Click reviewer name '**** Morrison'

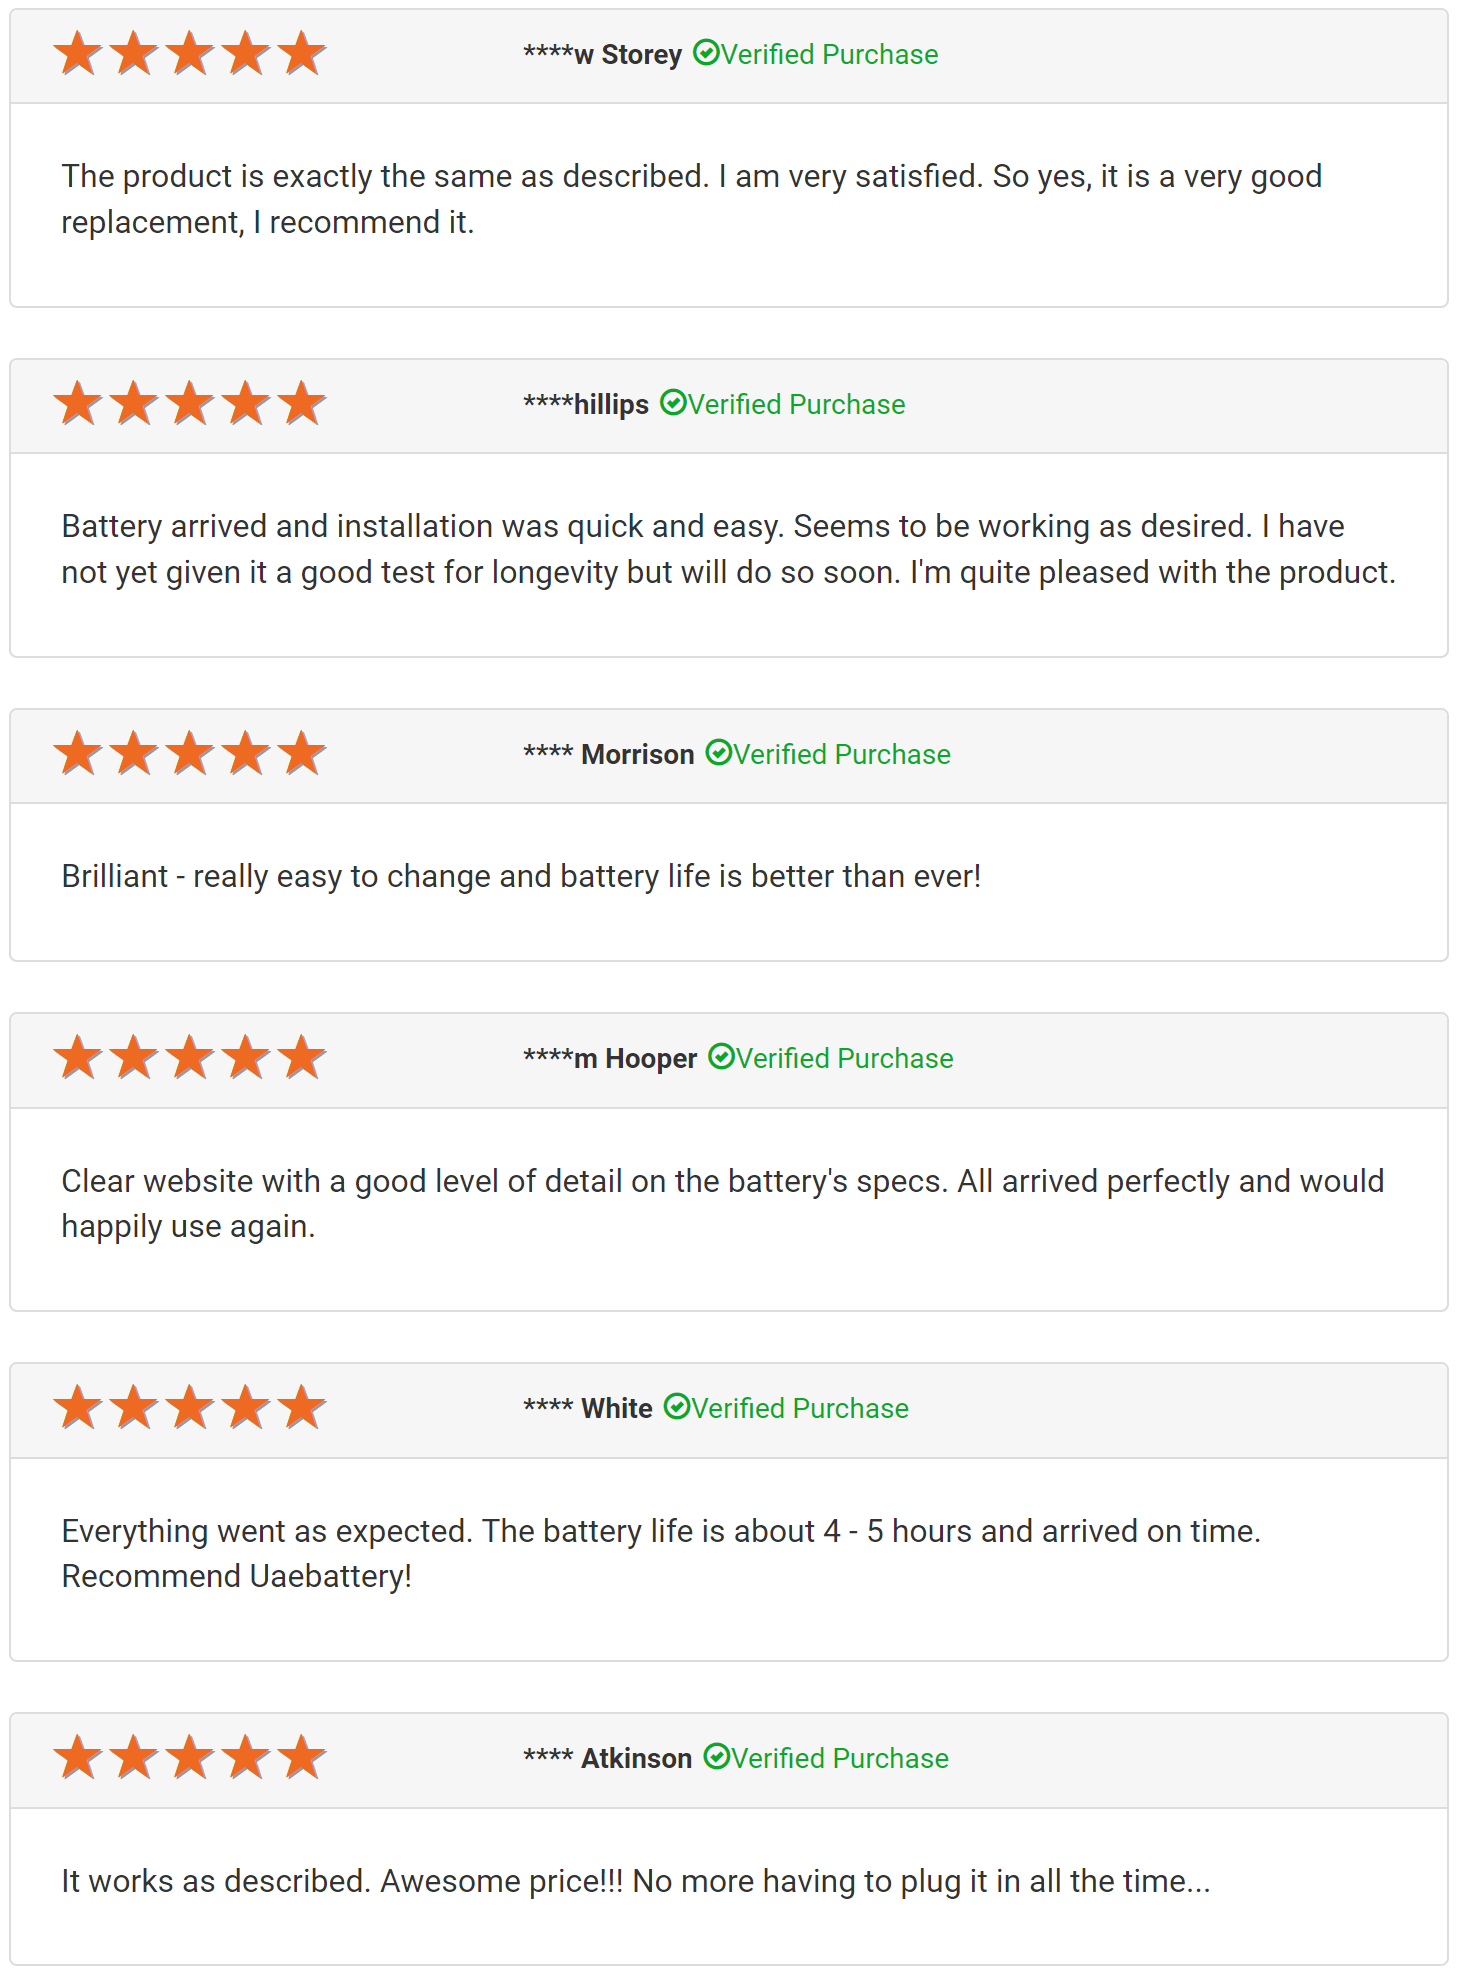click(x=608, y=754)
